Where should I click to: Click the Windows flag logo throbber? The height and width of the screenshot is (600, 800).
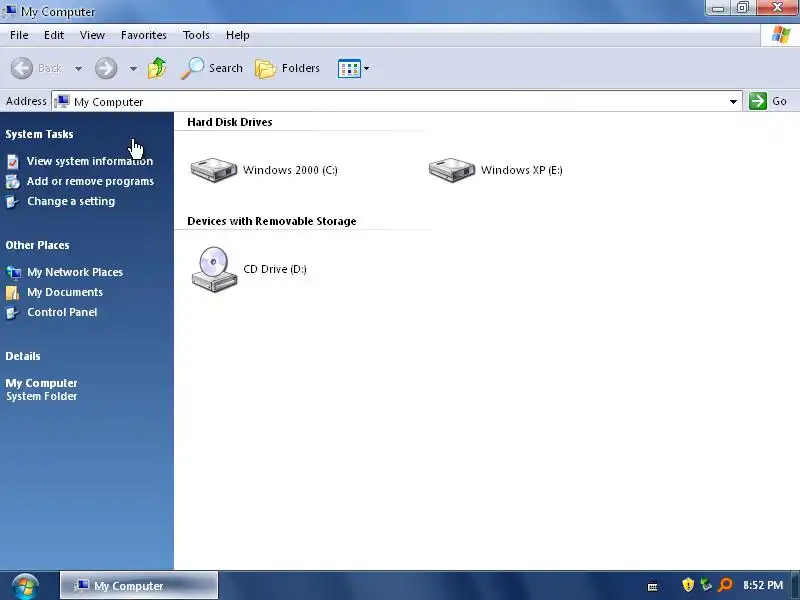click(x=781, y=35)
